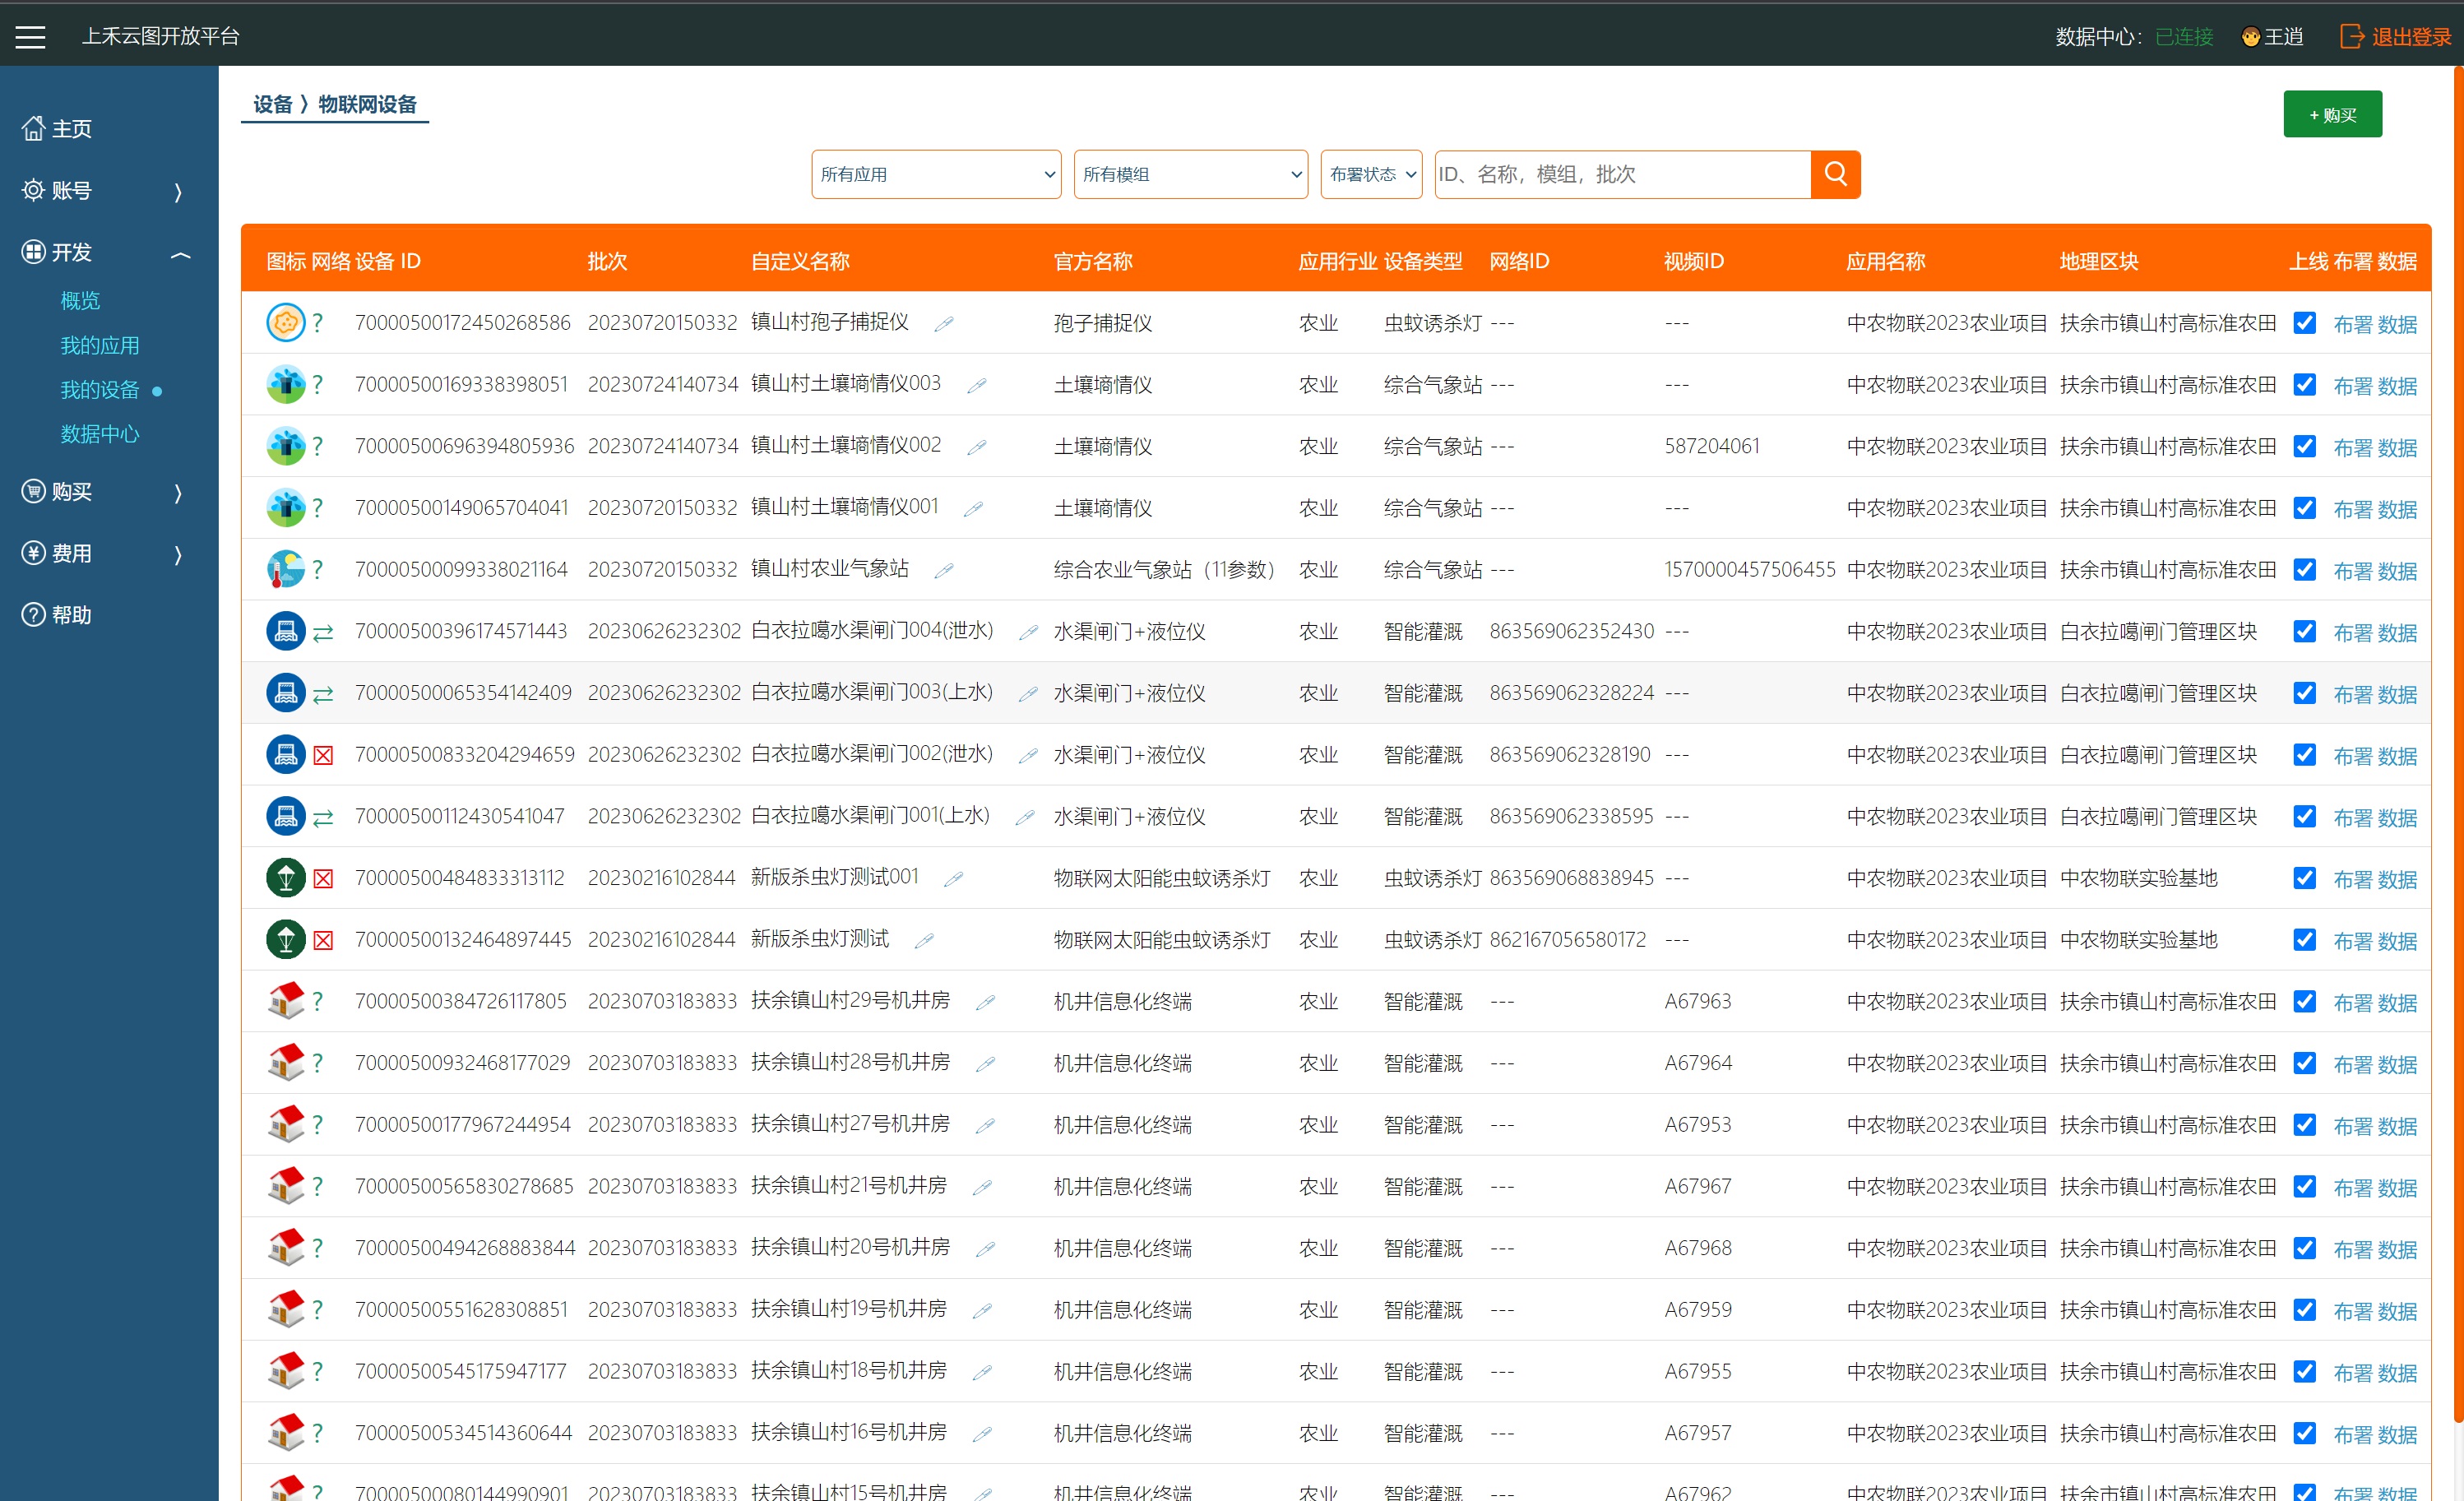Click the sluice gate icon for 白衣拉噶水渠闸门003(上水)
This screenshot has width=2464, height=1501.
click(285, 692)
